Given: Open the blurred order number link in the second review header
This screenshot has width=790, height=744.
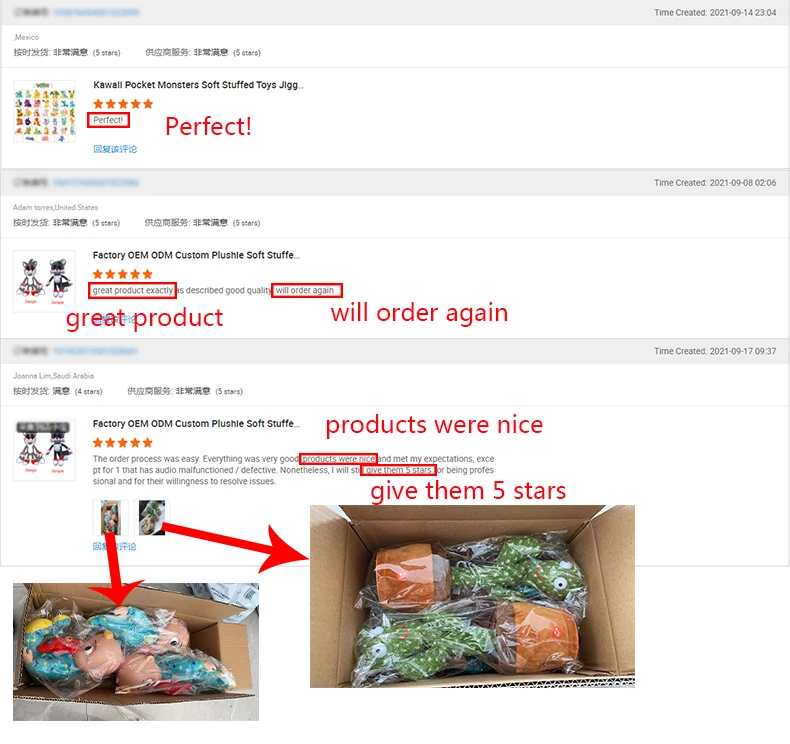Looking at the screenshot, I should tap(96, 183).
